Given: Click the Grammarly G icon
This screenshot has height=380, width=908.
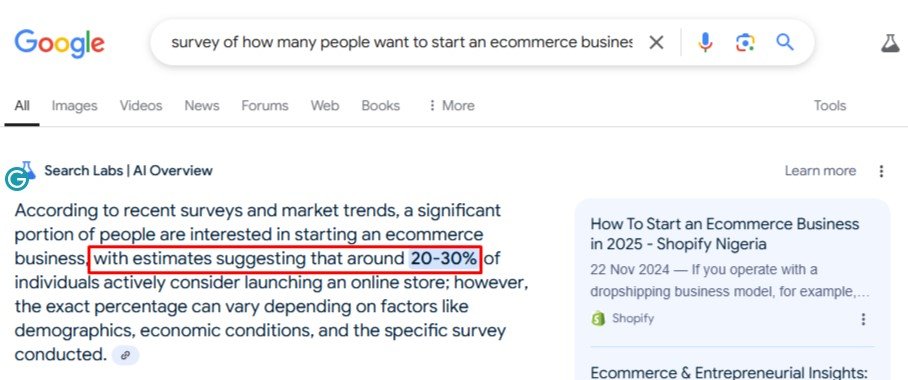Looking at the screenshot, I should click(x=17, y=180).
